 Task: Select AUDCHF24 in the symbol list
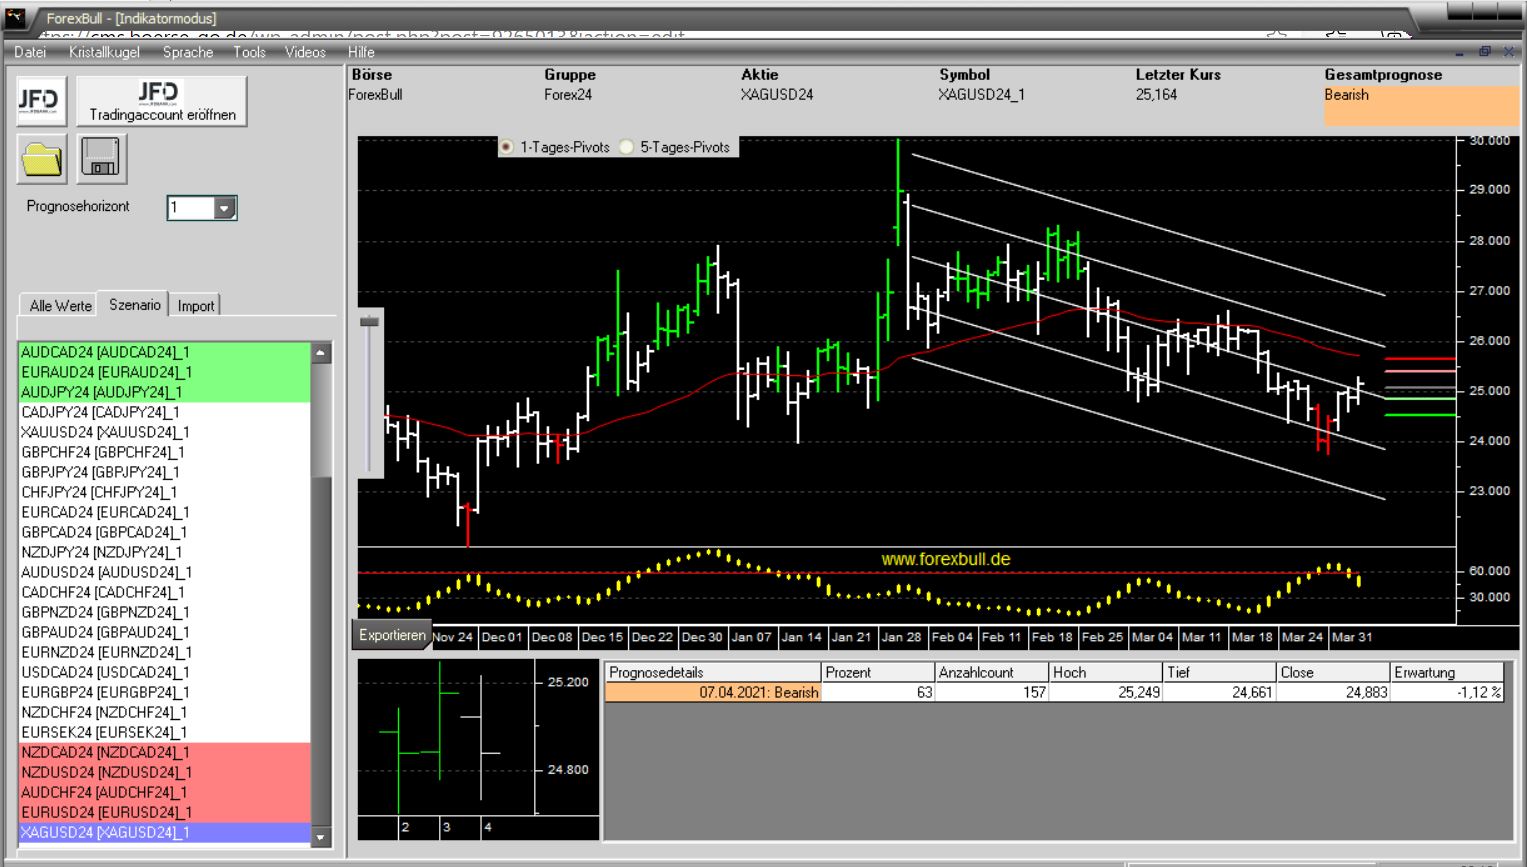click(x=165, y=792)
